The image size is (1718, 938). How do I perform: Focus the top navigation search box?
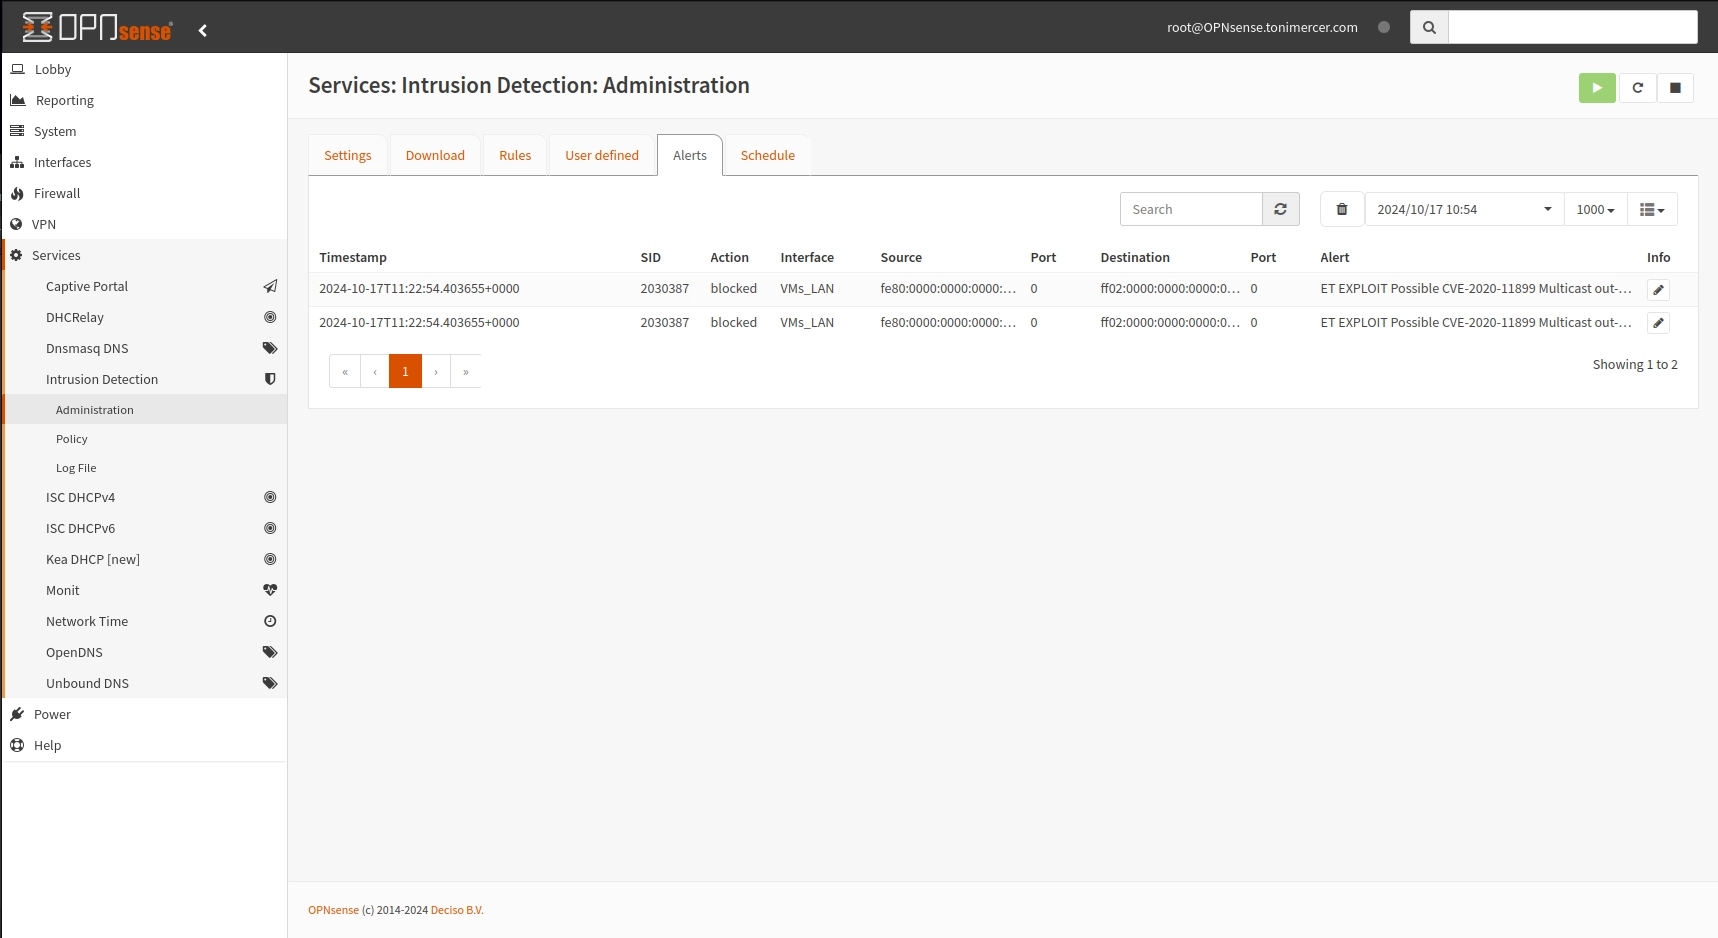click(1573, 27)
